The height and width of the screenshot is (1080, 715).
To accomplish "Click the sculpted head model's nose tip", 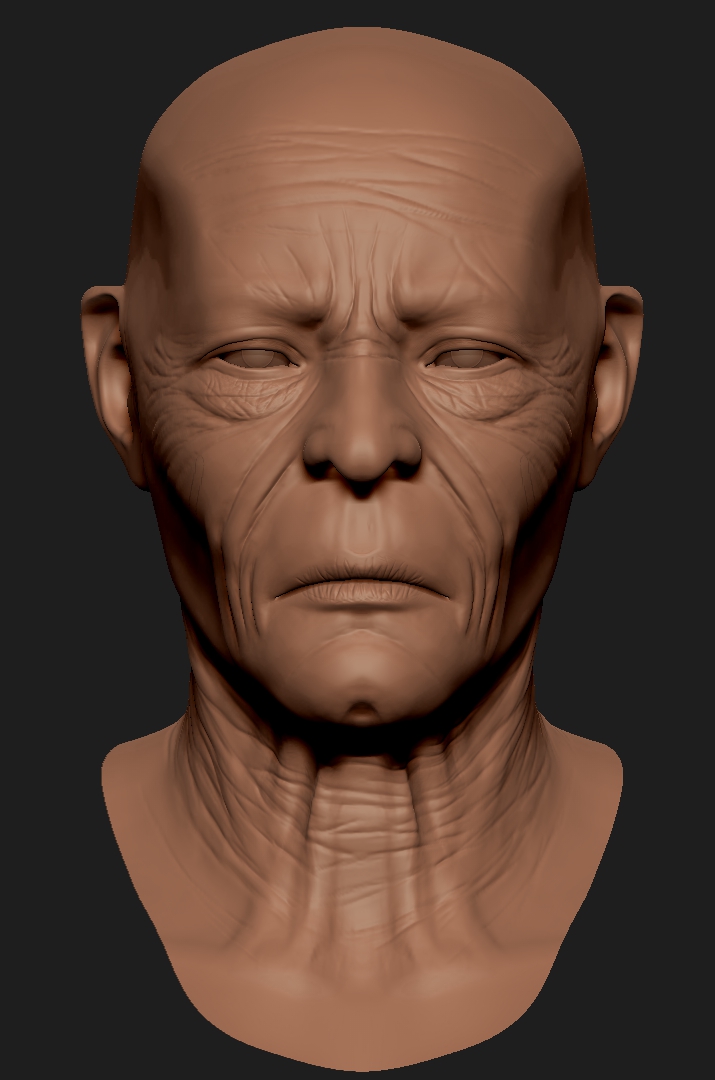I will 362,456.
